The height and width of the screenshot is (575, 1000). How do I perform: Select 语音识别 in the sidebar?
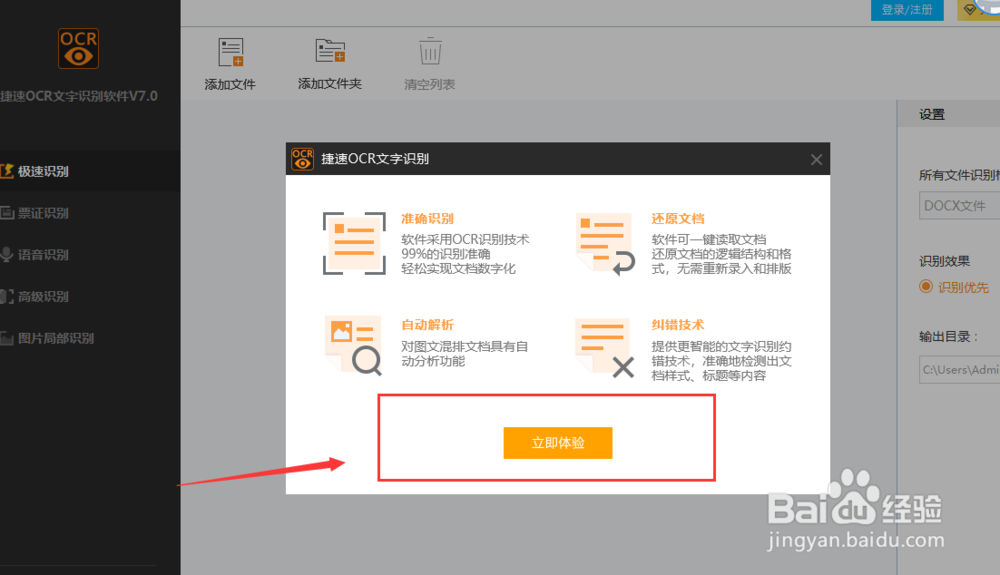[x=90, y=254]
